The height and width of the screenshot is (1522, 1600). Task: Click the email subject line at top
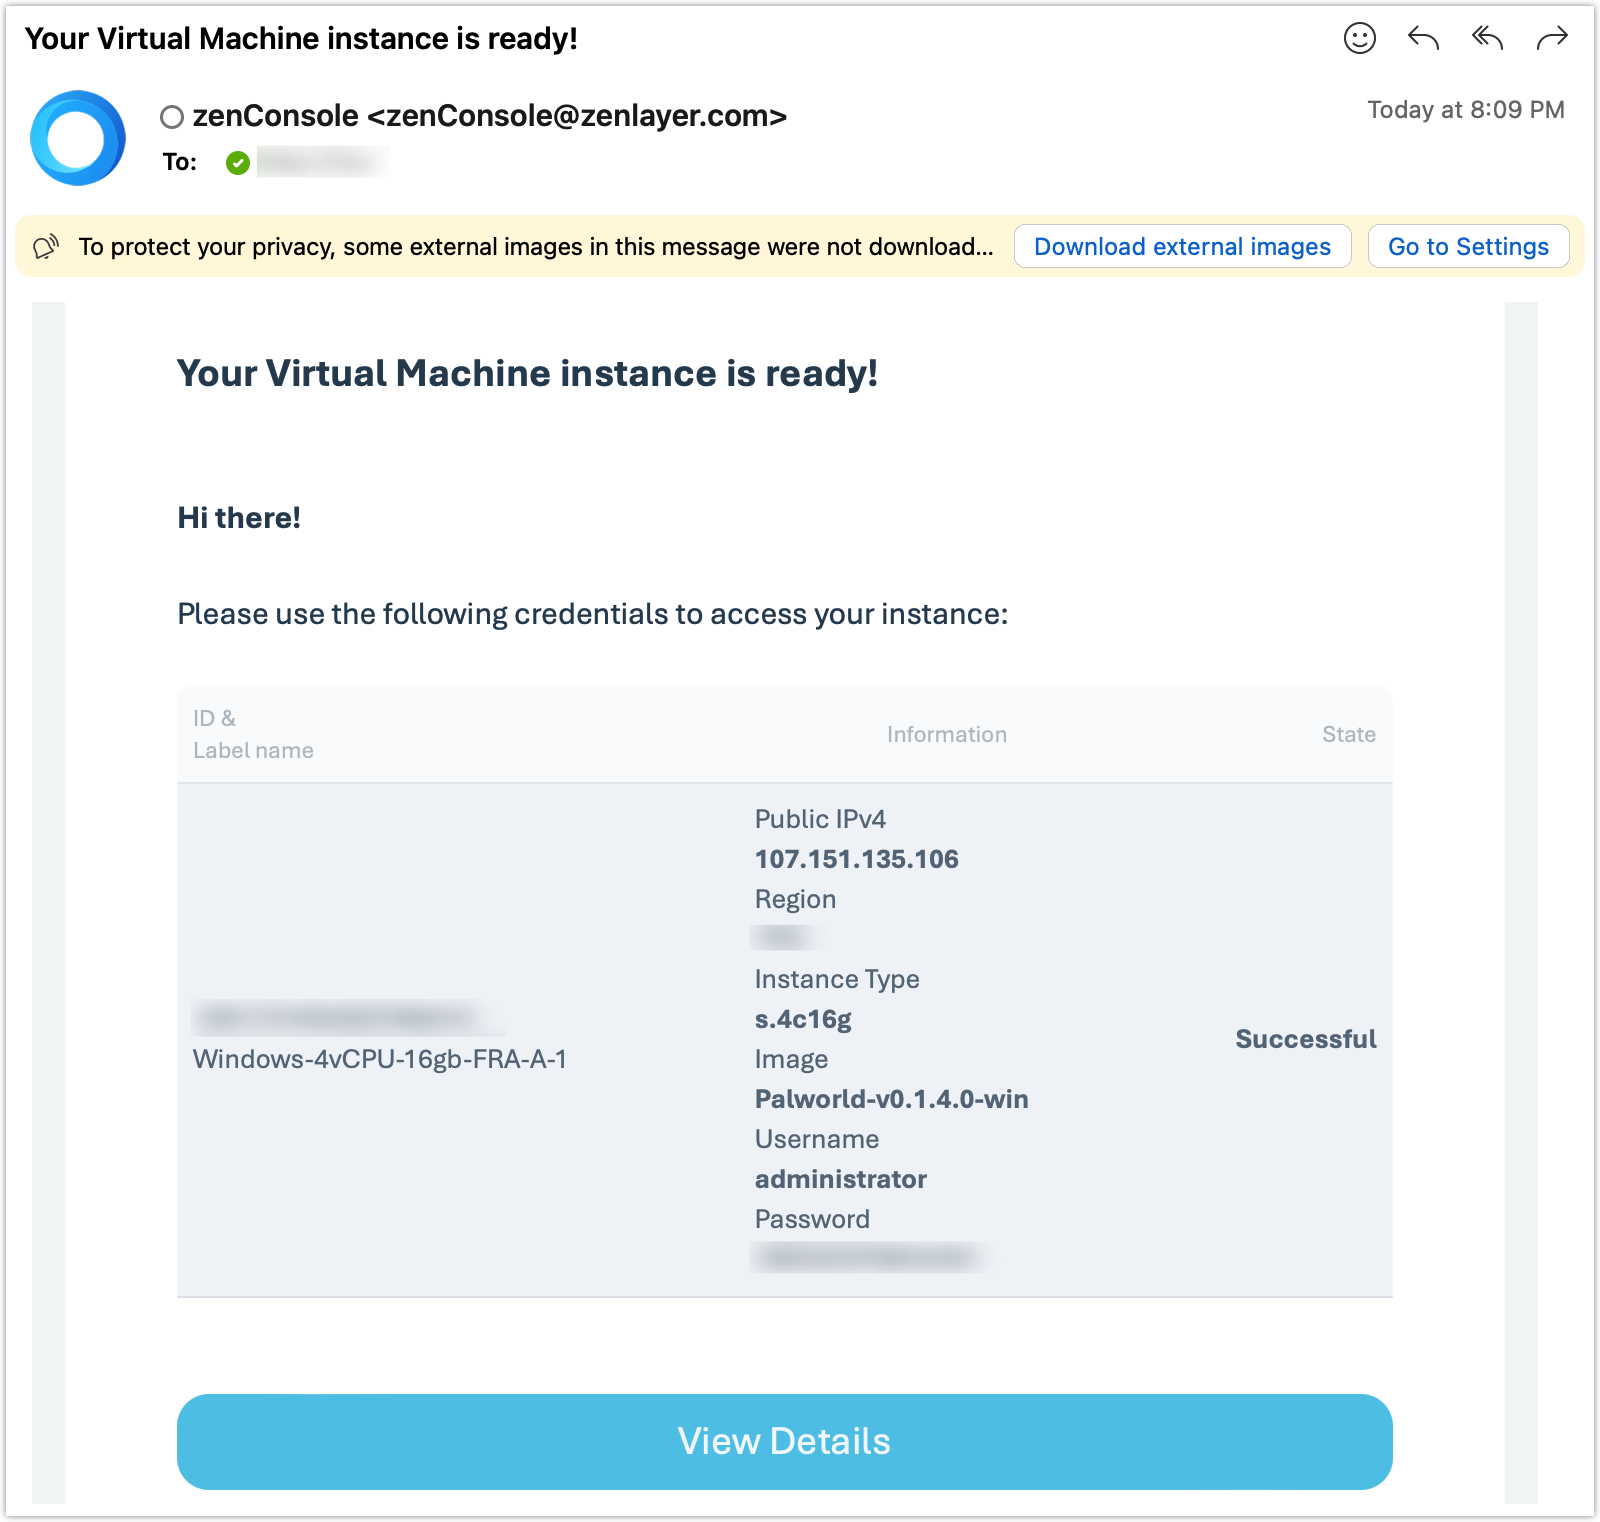pyautogui.click(x=301, y=39)
